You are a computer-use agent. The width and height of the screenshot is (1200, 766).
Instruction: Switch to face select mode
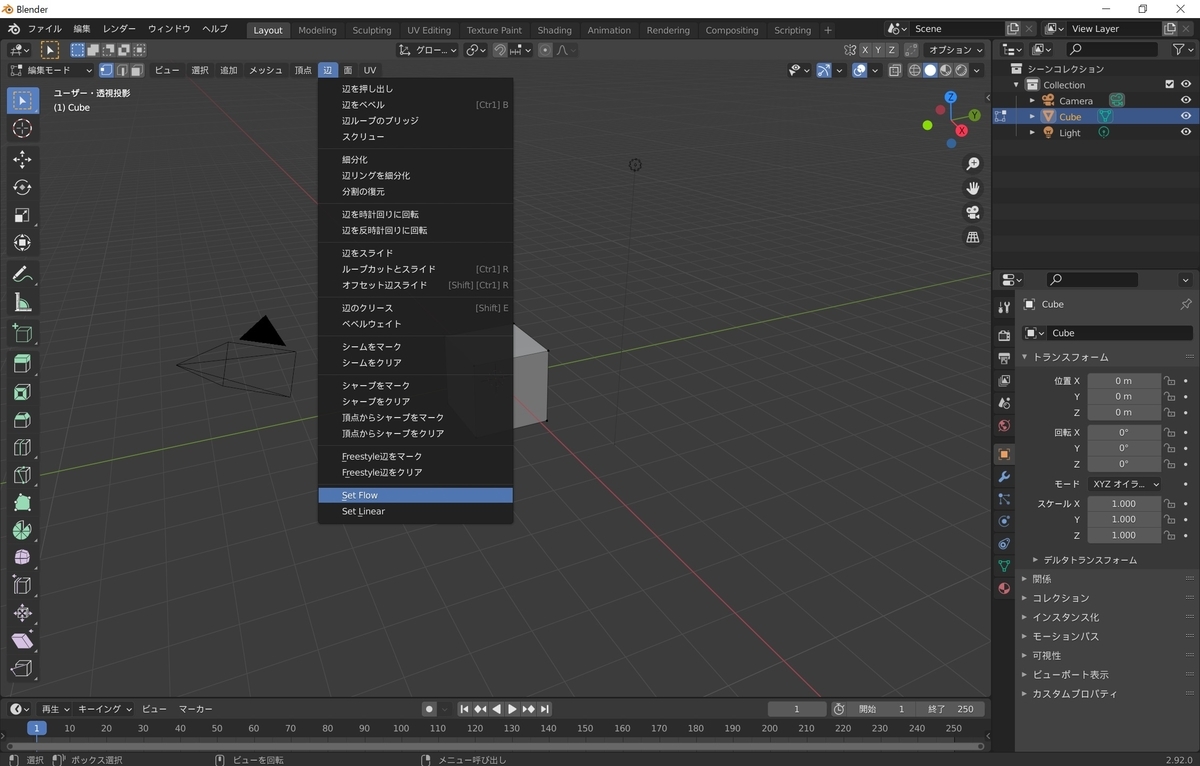137,70
